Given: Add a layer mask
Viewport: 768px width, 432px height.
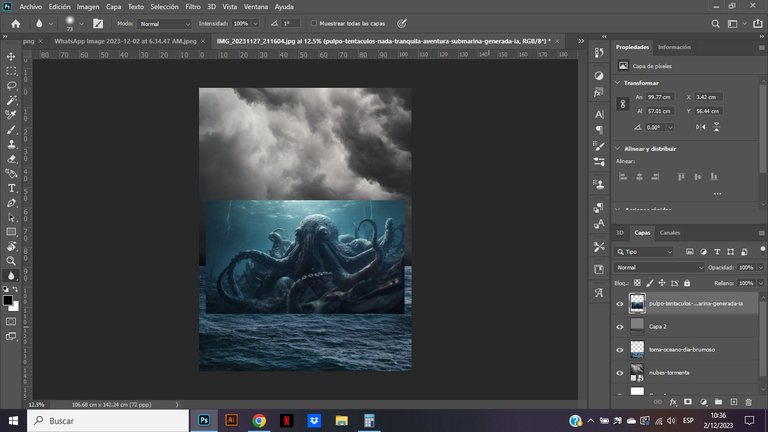Looking at the screenshot, I should coord(688,402).
